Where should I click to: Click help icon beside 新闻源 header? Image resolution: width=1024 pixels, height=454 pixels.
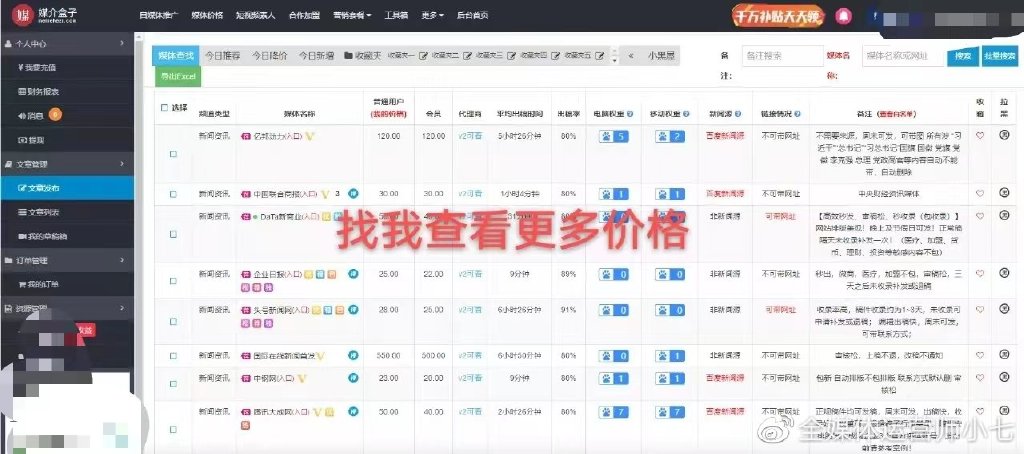click(737, 114)
